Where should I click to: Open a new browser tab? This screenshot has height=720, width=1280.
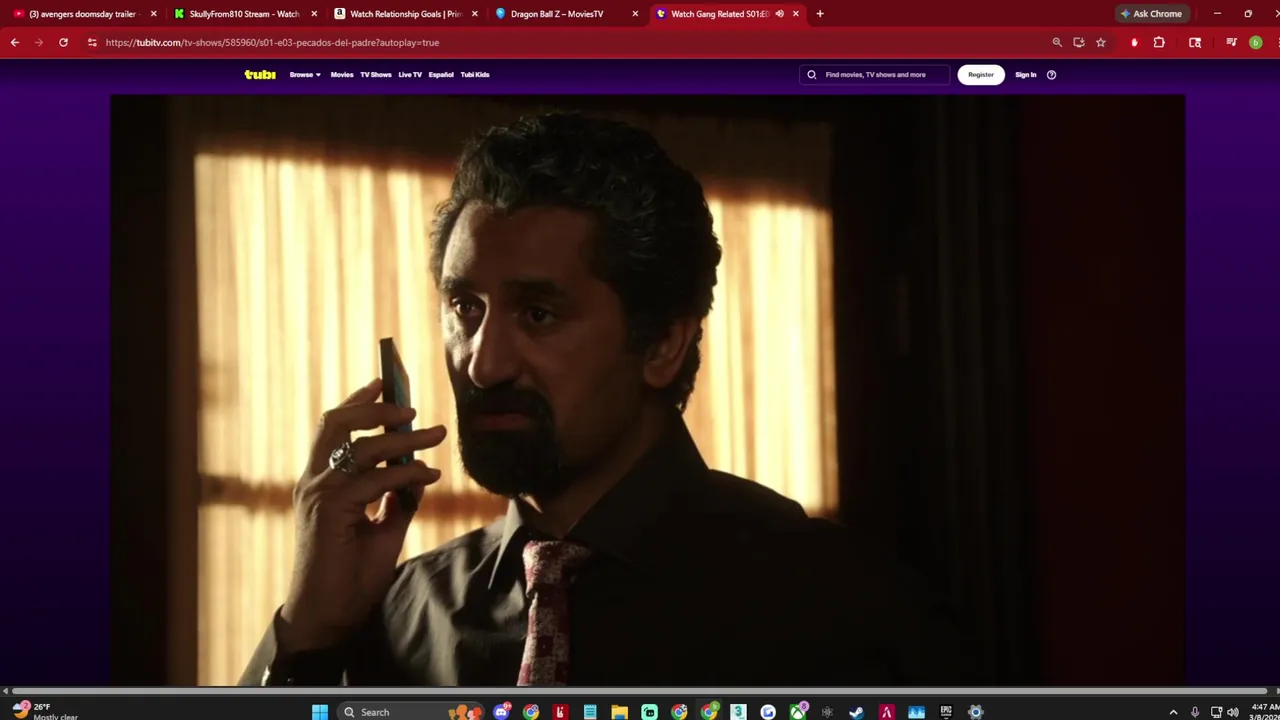click(820, 14)
